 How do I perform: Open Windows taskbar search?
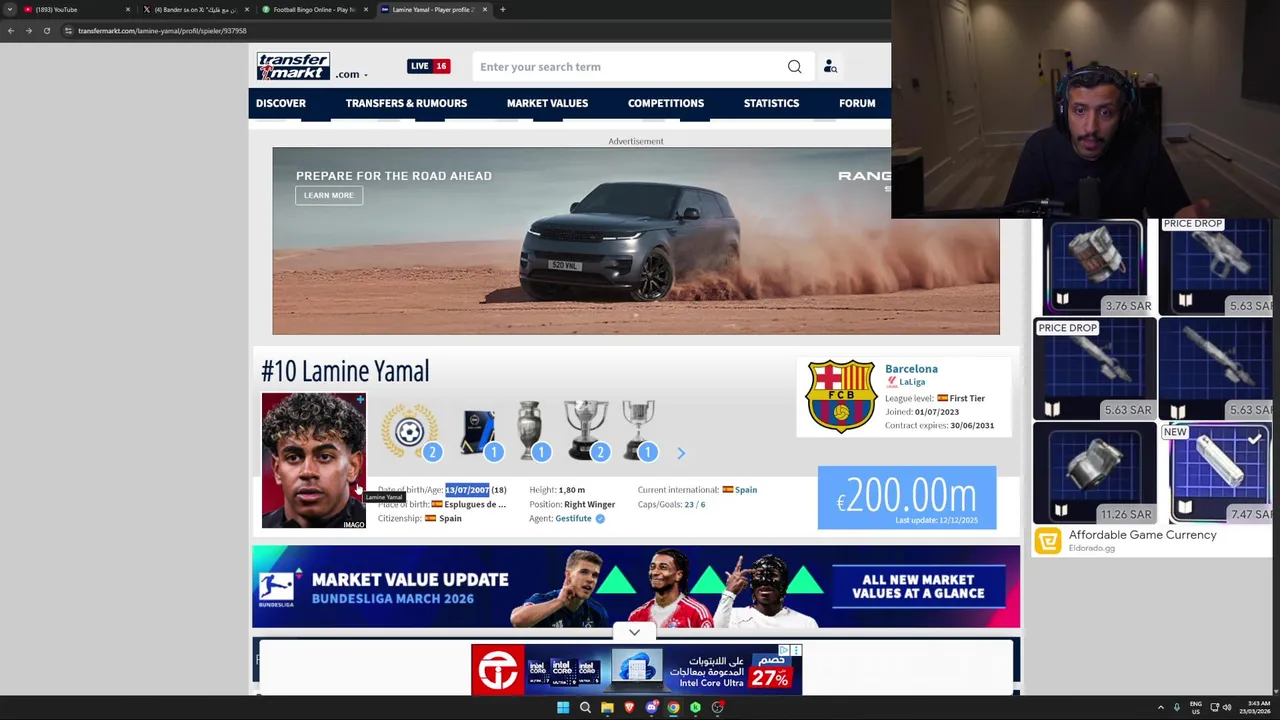pos(585,707)
